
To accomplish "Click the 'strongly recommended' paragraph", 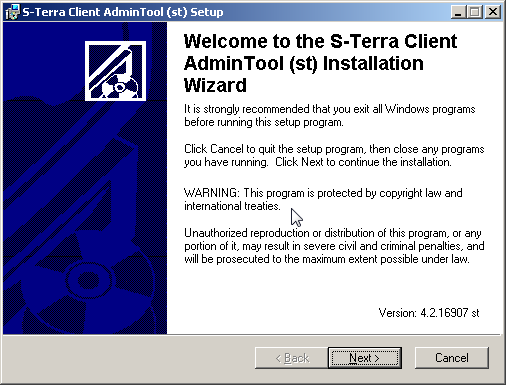I will tap(330, 115).
